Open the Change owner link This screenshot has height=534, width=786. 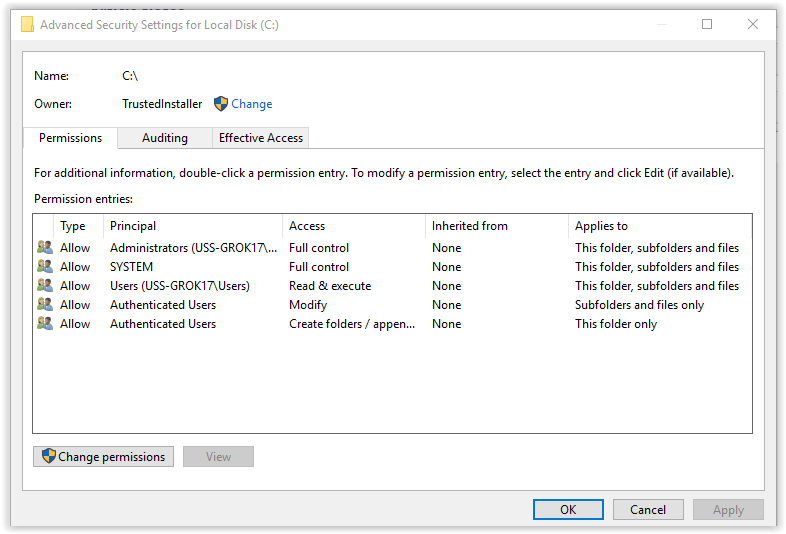point(252,104)
